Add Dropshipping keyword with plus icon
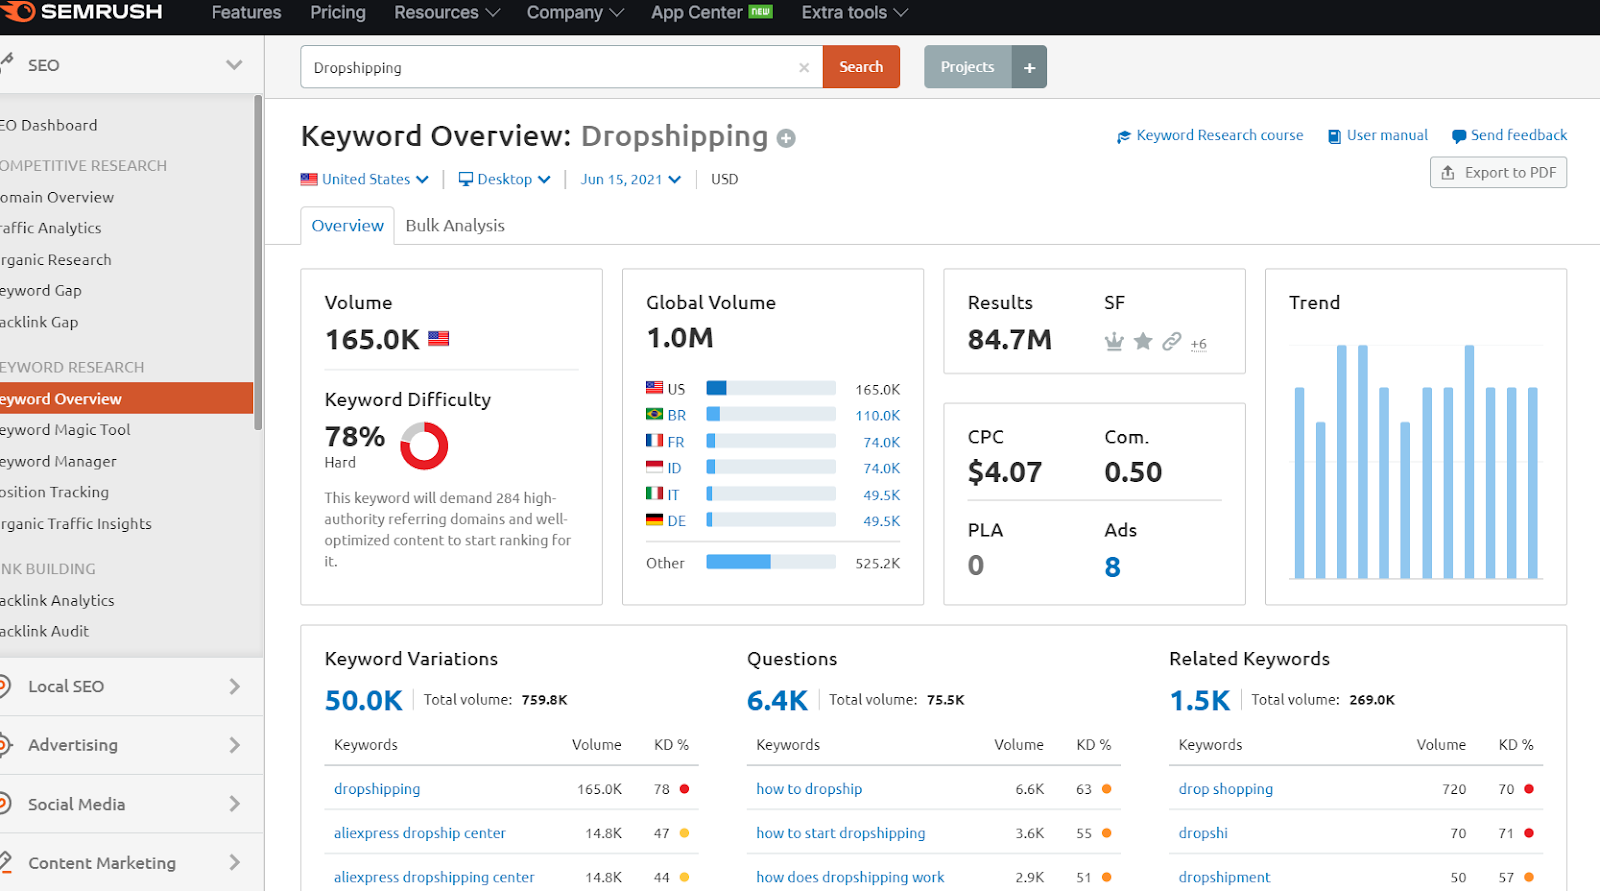Screen dimensions: 1600x891 [x=787, y=138]
